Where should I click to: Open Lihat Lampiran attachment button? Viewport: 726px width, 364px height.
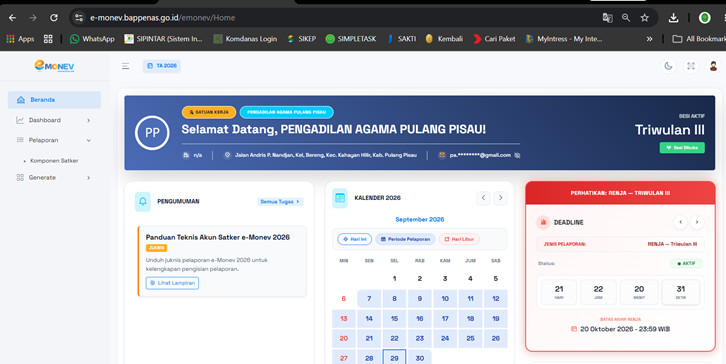point(172,283)
